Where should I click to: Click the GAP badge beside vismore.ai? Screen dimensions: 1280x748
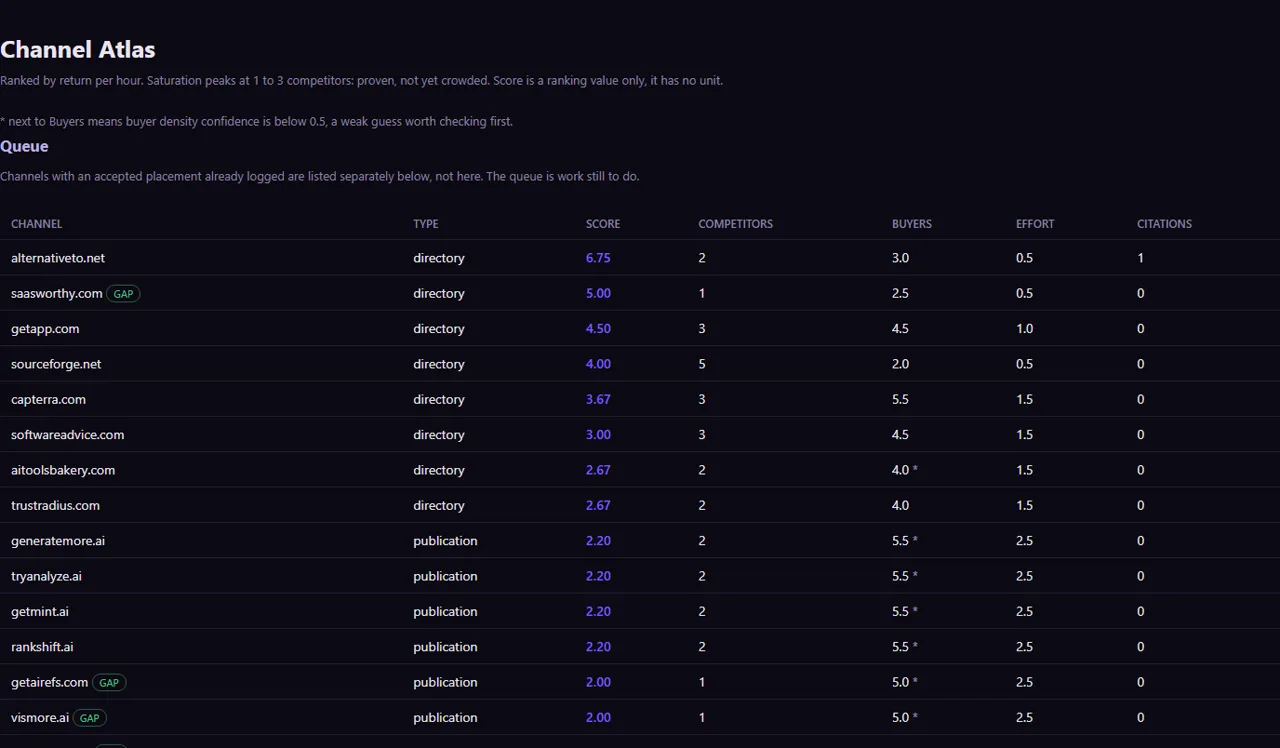90,718
